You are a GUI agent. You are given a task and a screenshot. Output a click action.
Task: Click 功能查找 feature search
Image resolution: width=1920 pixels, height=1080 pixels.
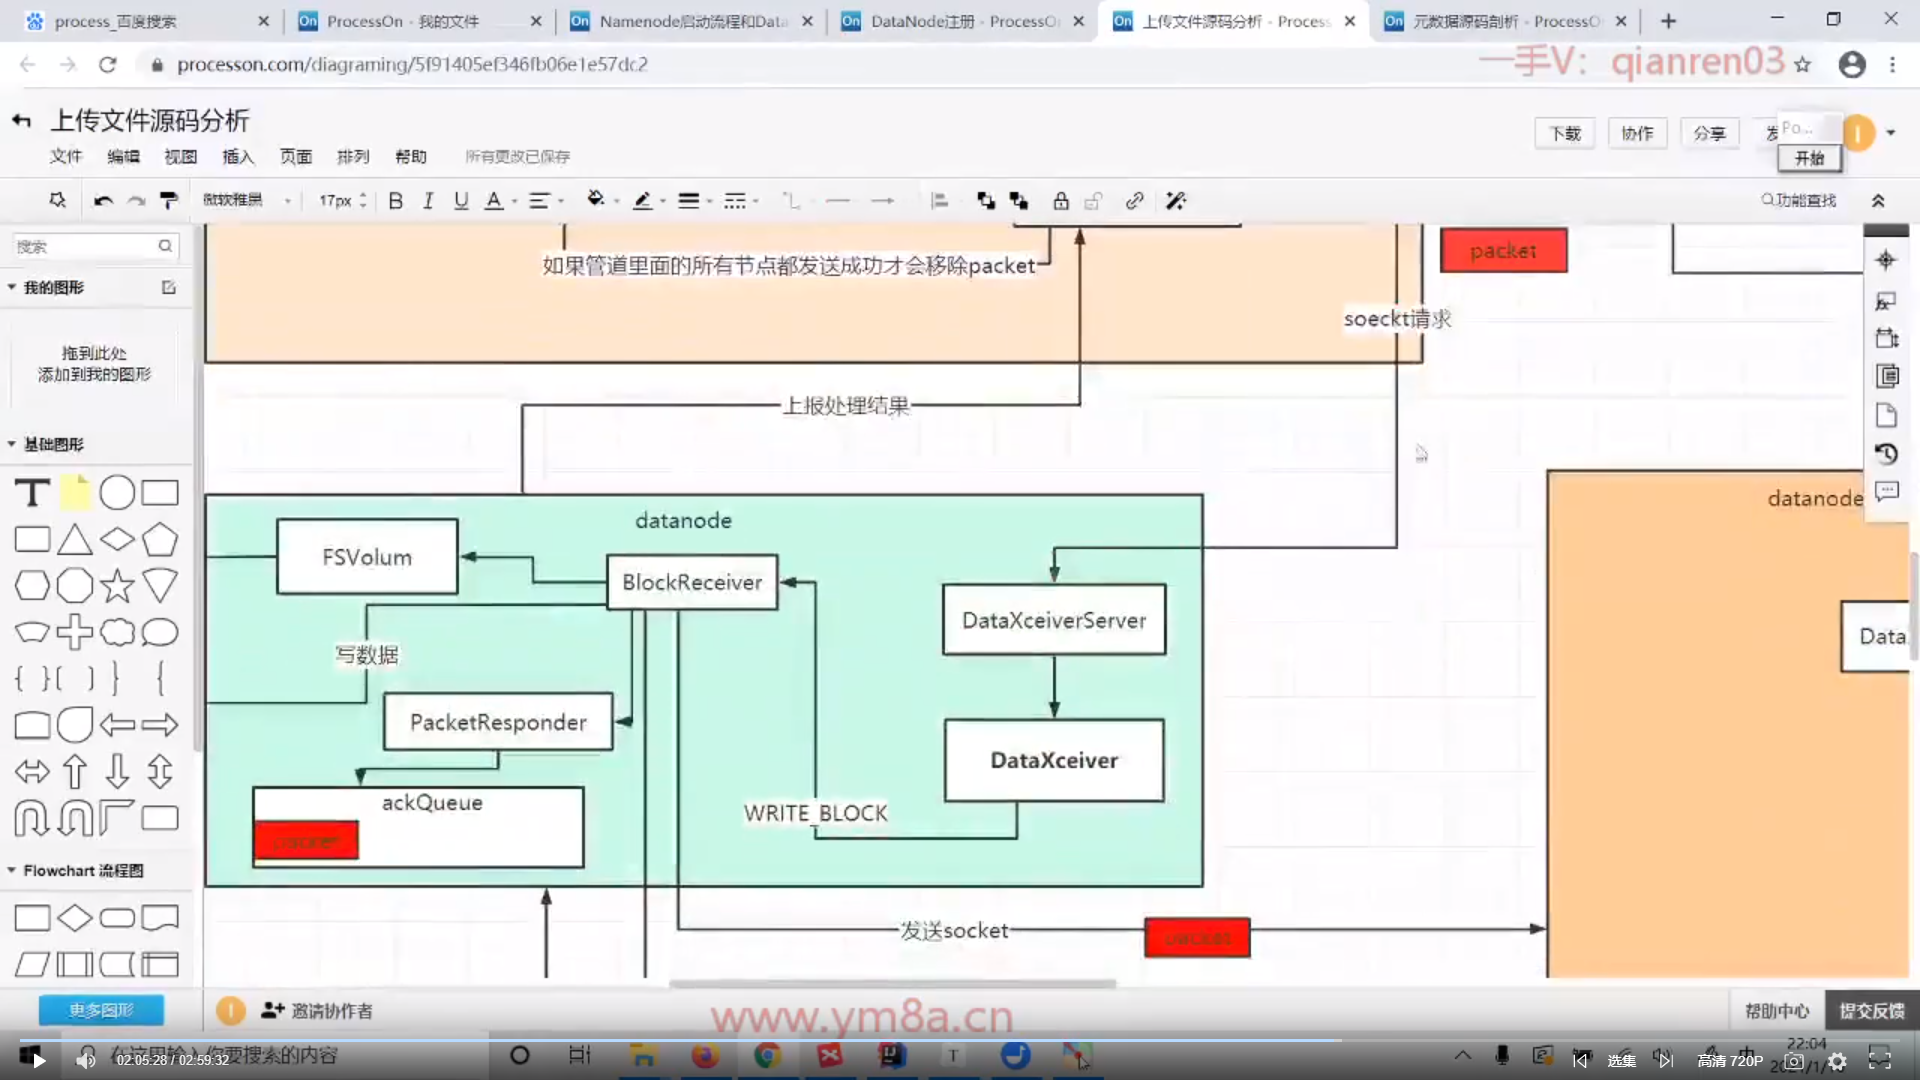coord(1799,201)
